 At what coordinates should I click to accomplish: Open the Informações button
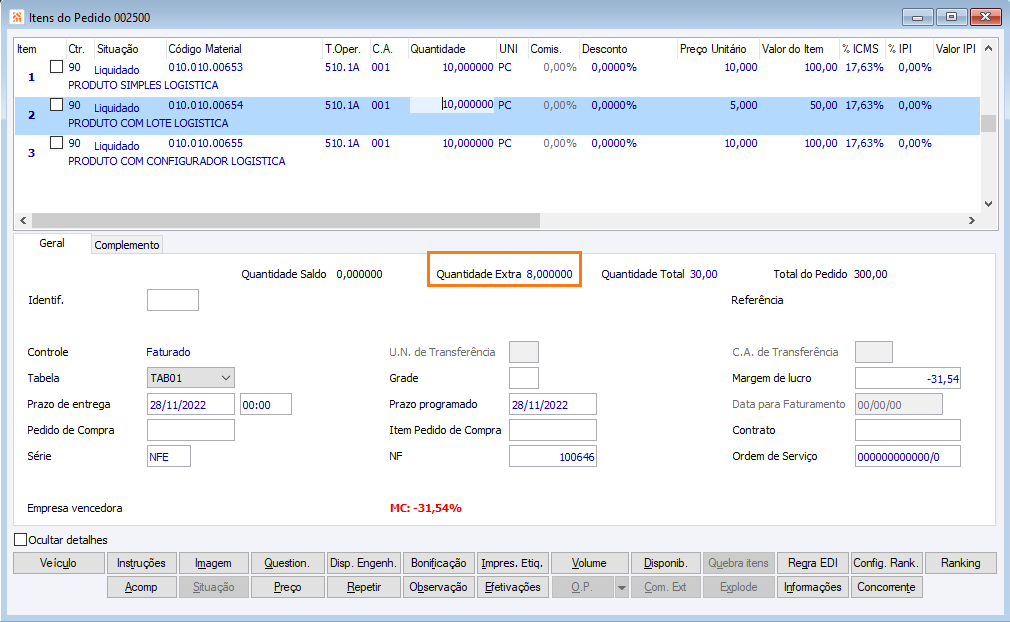[813, 587]
